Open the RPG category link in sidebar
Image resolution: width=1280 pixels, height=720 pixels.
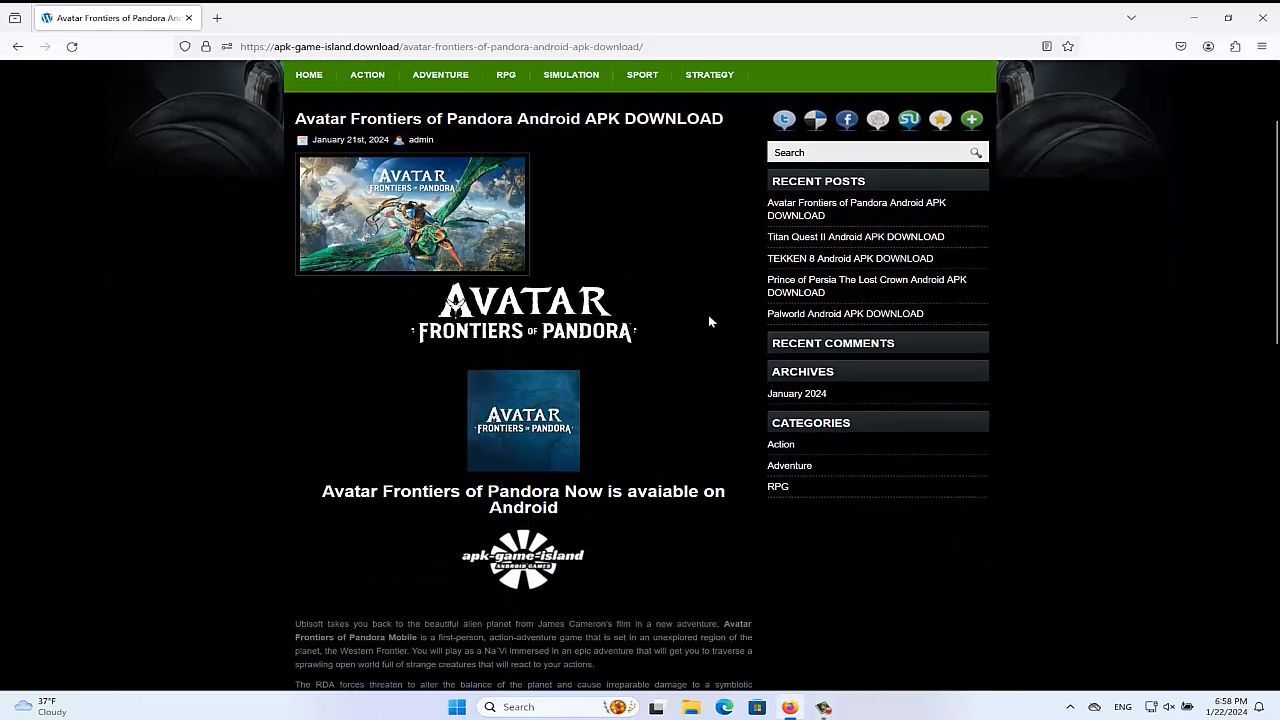778,487
